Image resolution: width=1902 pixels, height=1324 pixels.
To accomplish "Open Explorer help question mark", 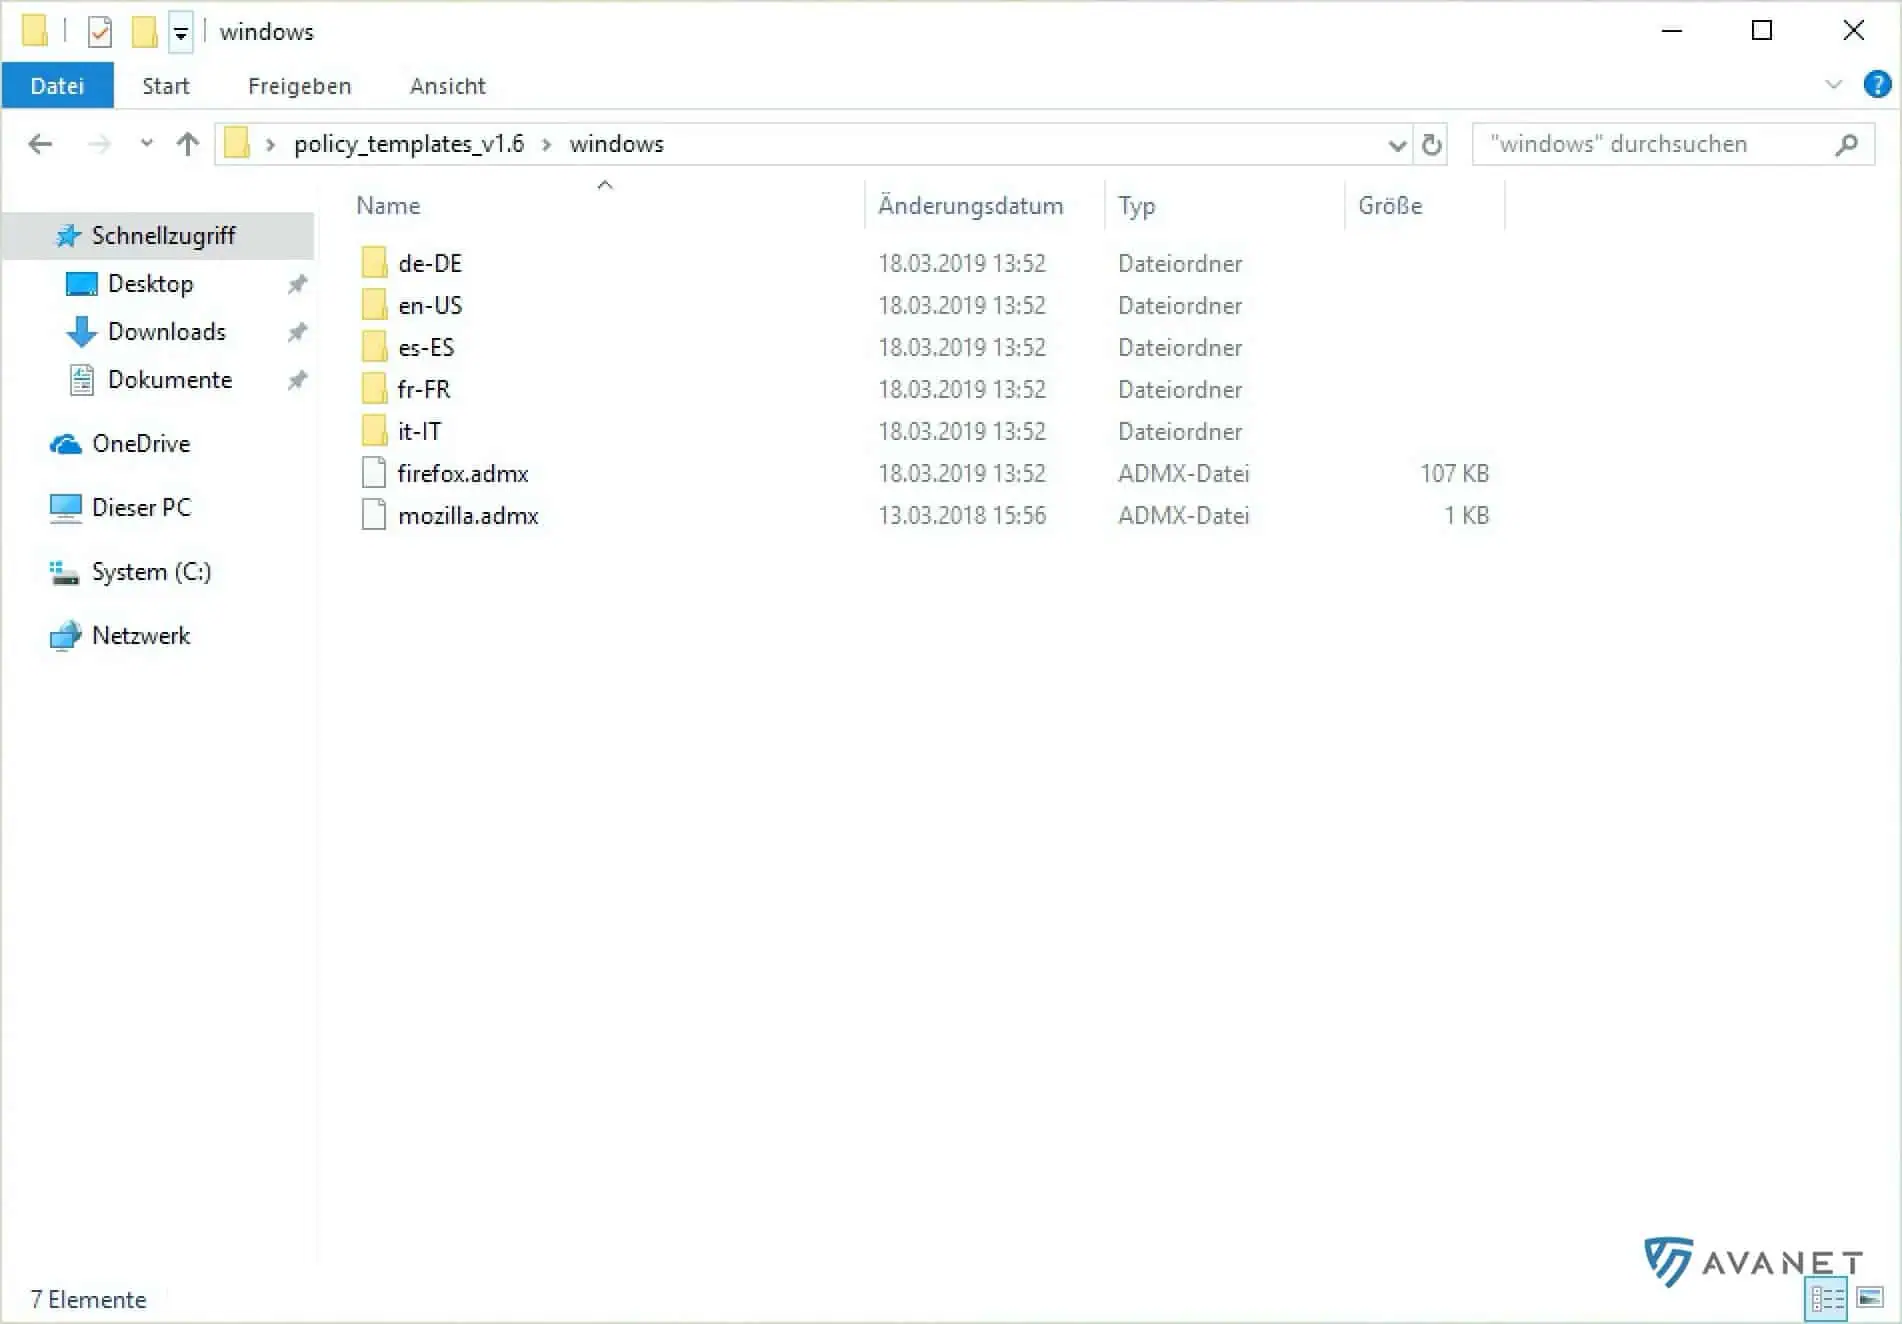I will tap(1877, 84).
